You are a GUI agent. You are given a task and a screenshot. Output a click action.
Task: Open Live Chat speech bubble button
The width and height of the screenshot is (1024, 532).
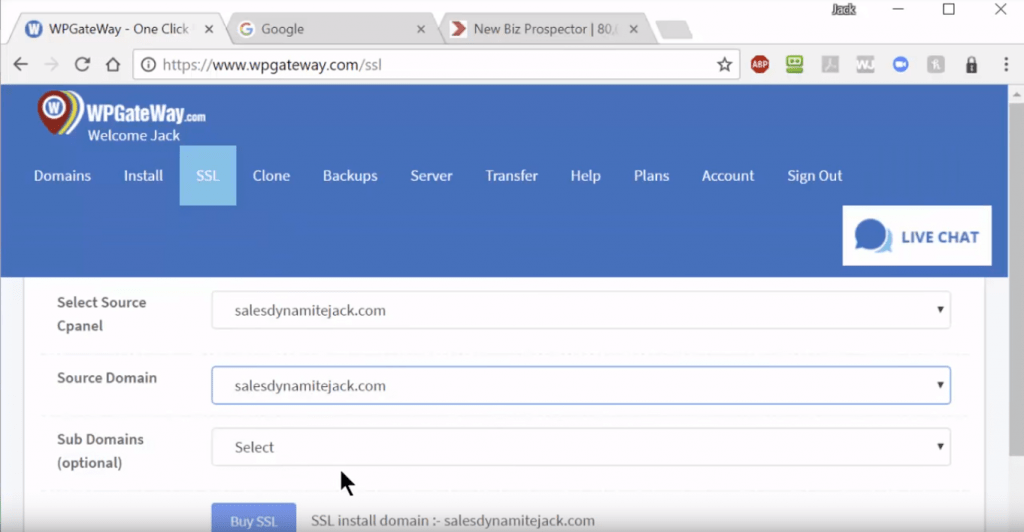coord(917,236)
